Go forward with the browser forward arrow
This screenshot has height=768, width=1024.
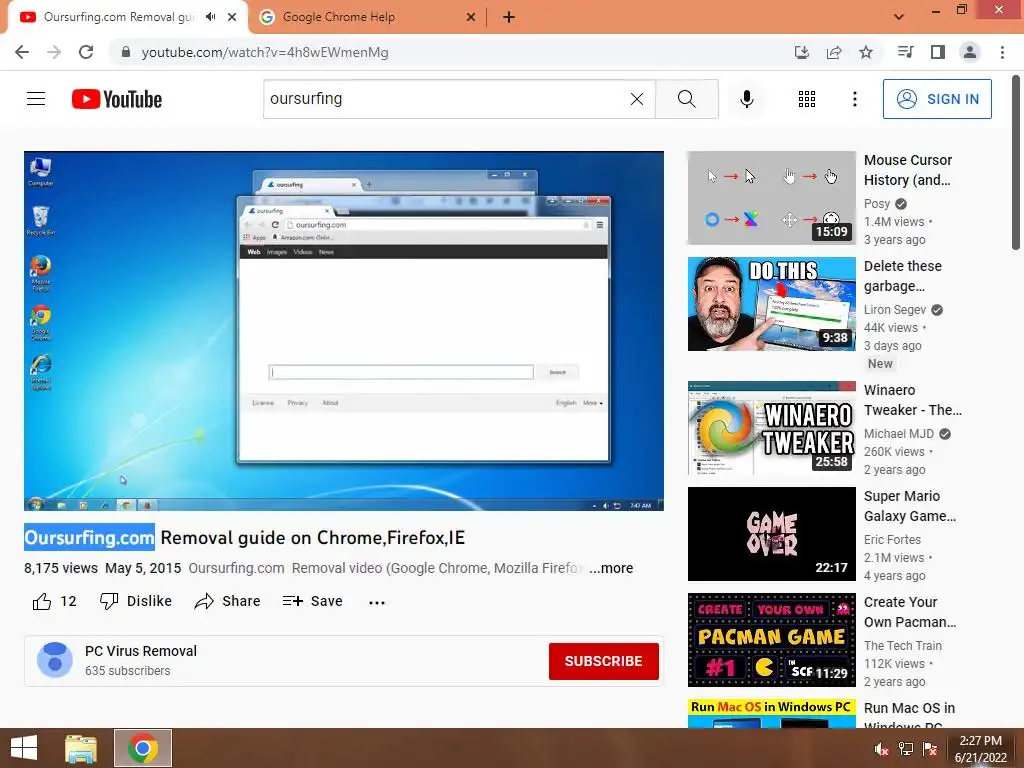[x=54, y=52]
